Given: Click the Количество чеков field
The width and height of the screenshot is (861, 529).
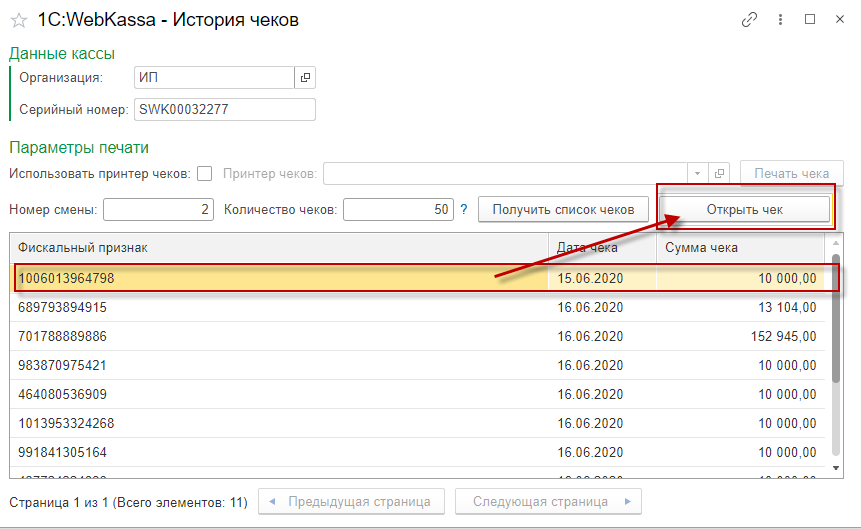Looking at the screenshot, I should coord(398,209).
